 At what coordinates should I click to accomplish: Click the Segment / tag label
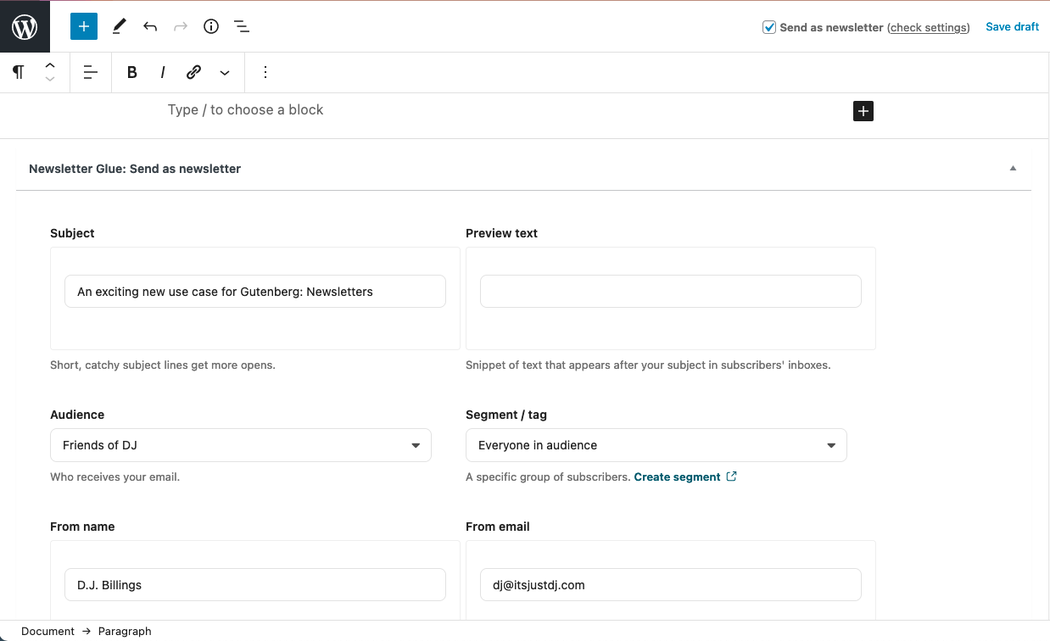tap(506, 415)
